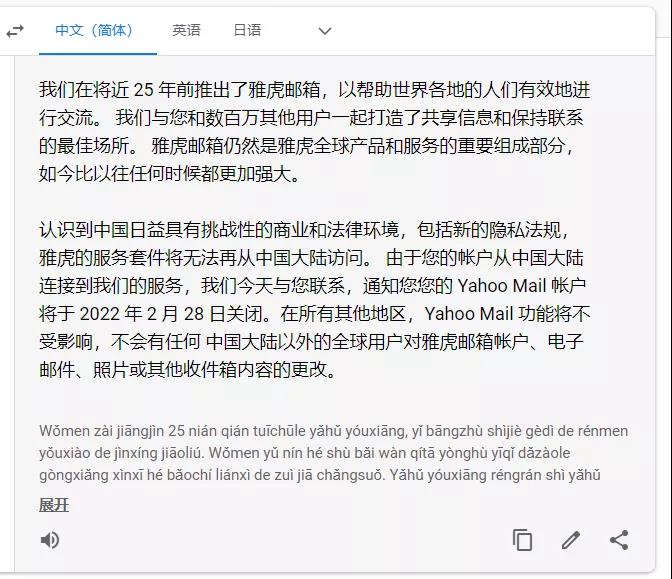The height and width of the screenshot is (579, 672).
Task: Select the 中文（简体）language tab
Action: (x=94, y=30)
